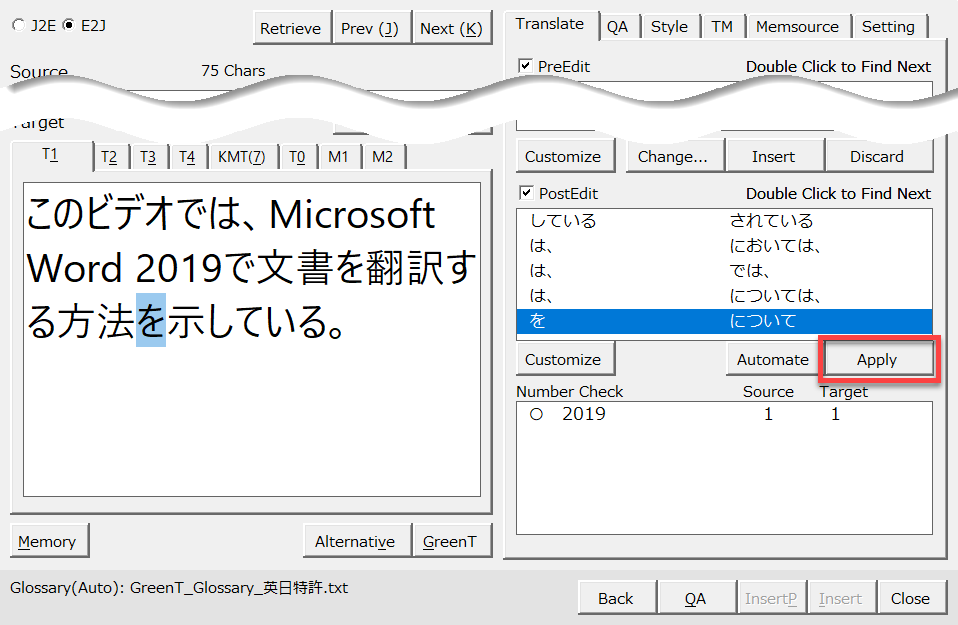Select the E2J translation direction
The height and width of the screenshot is (625, 958).
68,25
